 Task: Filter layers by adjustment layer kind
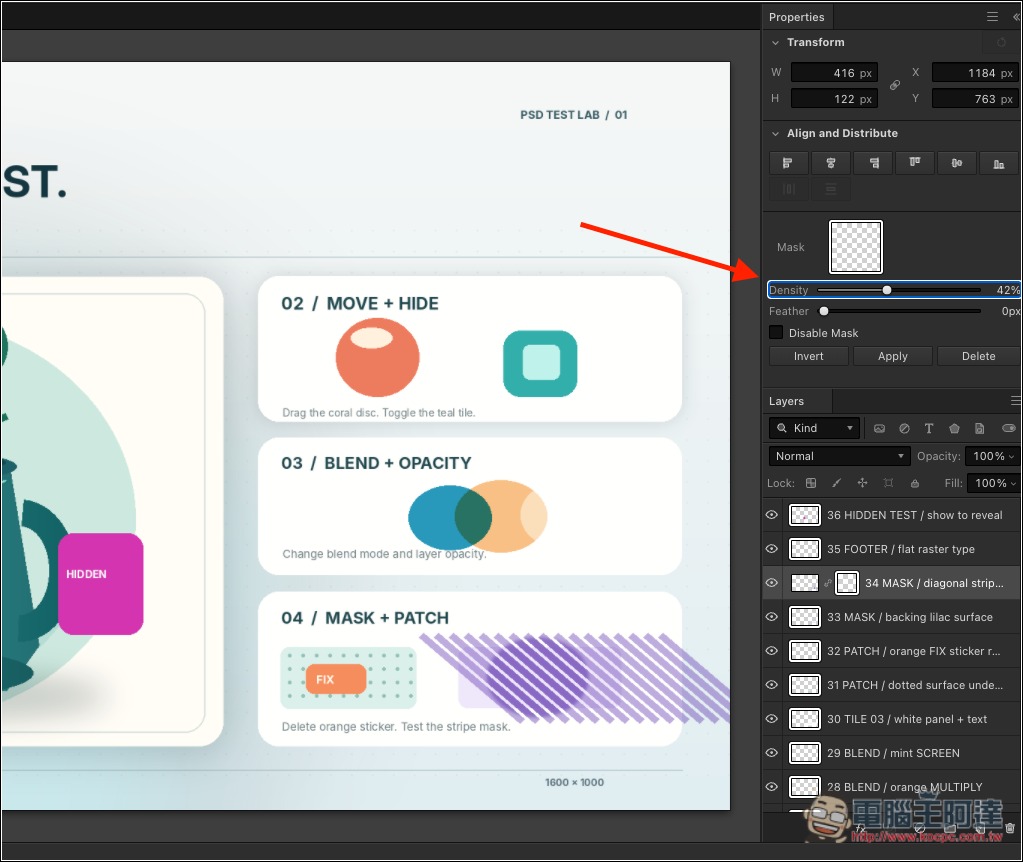[x=904, y=429]
